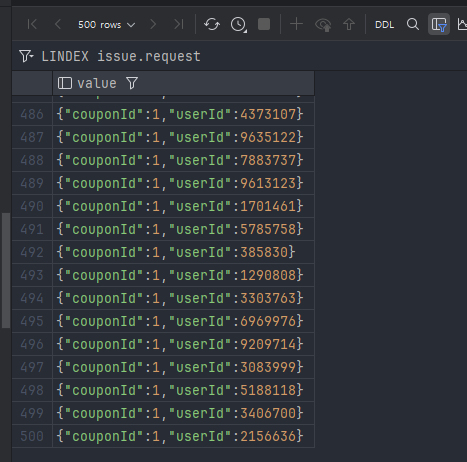Jump to last page of rows
The image size is (467, 462).
[x=179, y=24]
